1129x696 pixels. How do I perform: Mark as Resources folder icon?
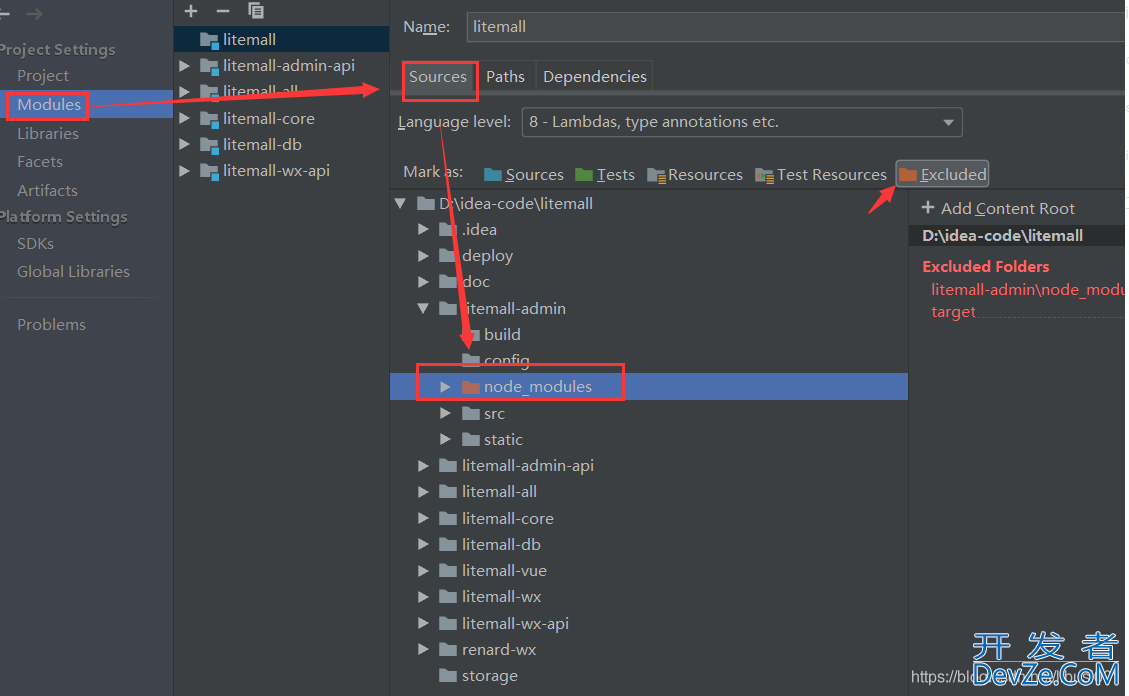click(656, 175)
